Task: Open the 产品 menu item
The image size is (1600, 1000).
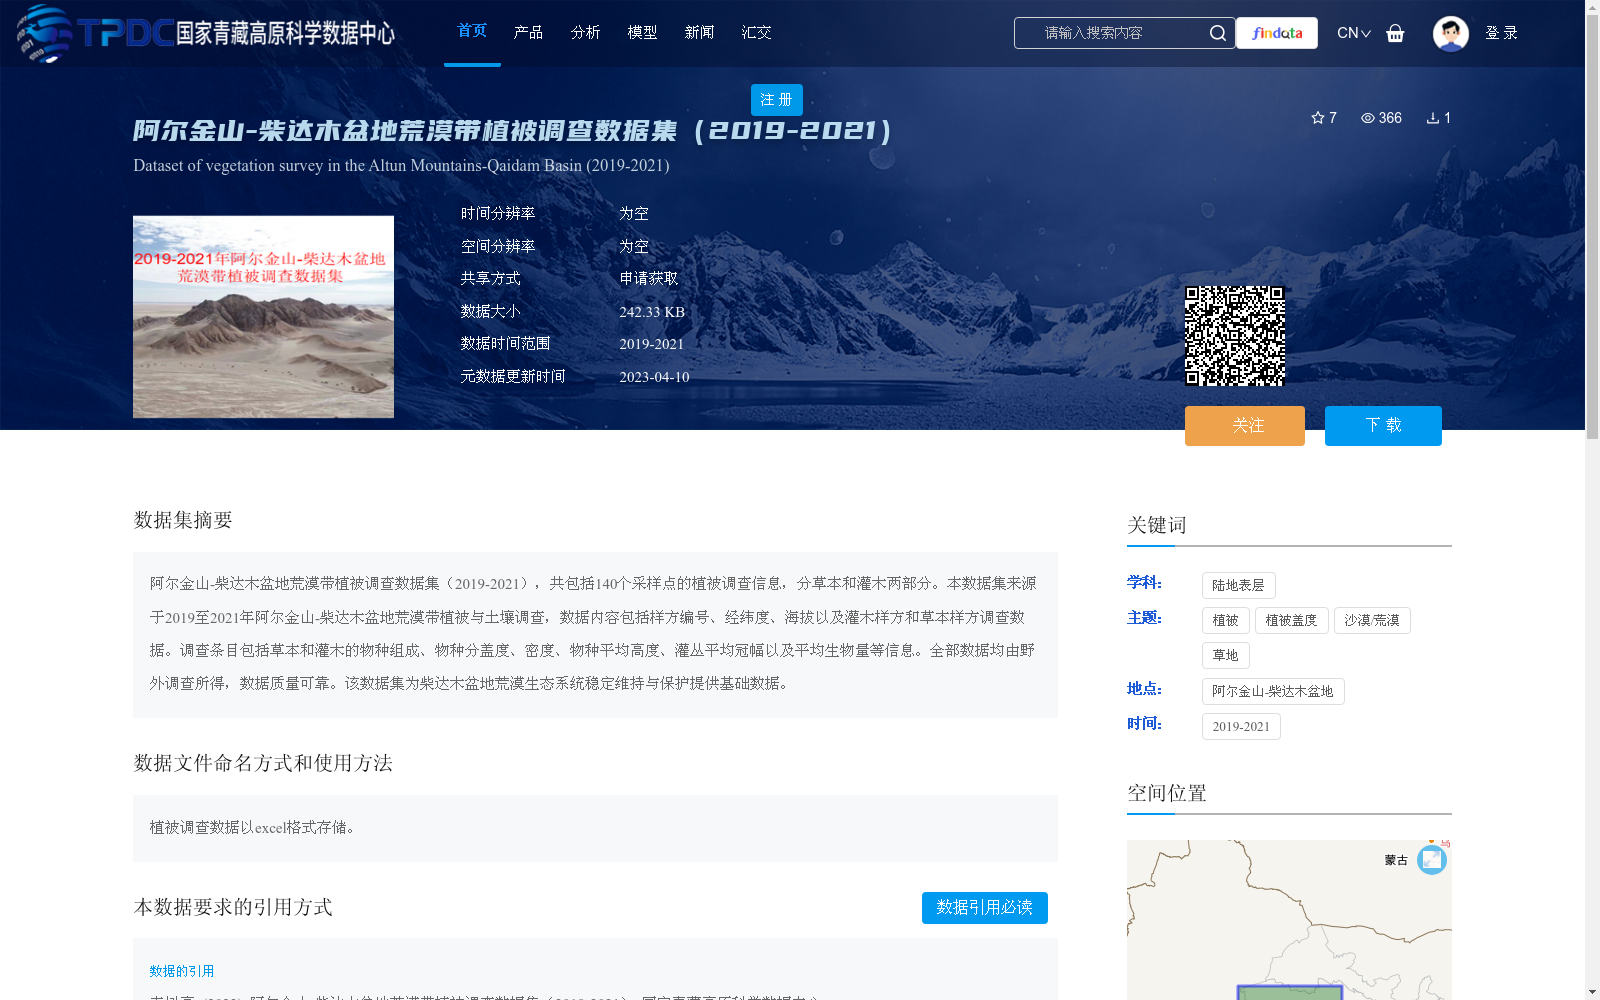Action: (528, 33)
